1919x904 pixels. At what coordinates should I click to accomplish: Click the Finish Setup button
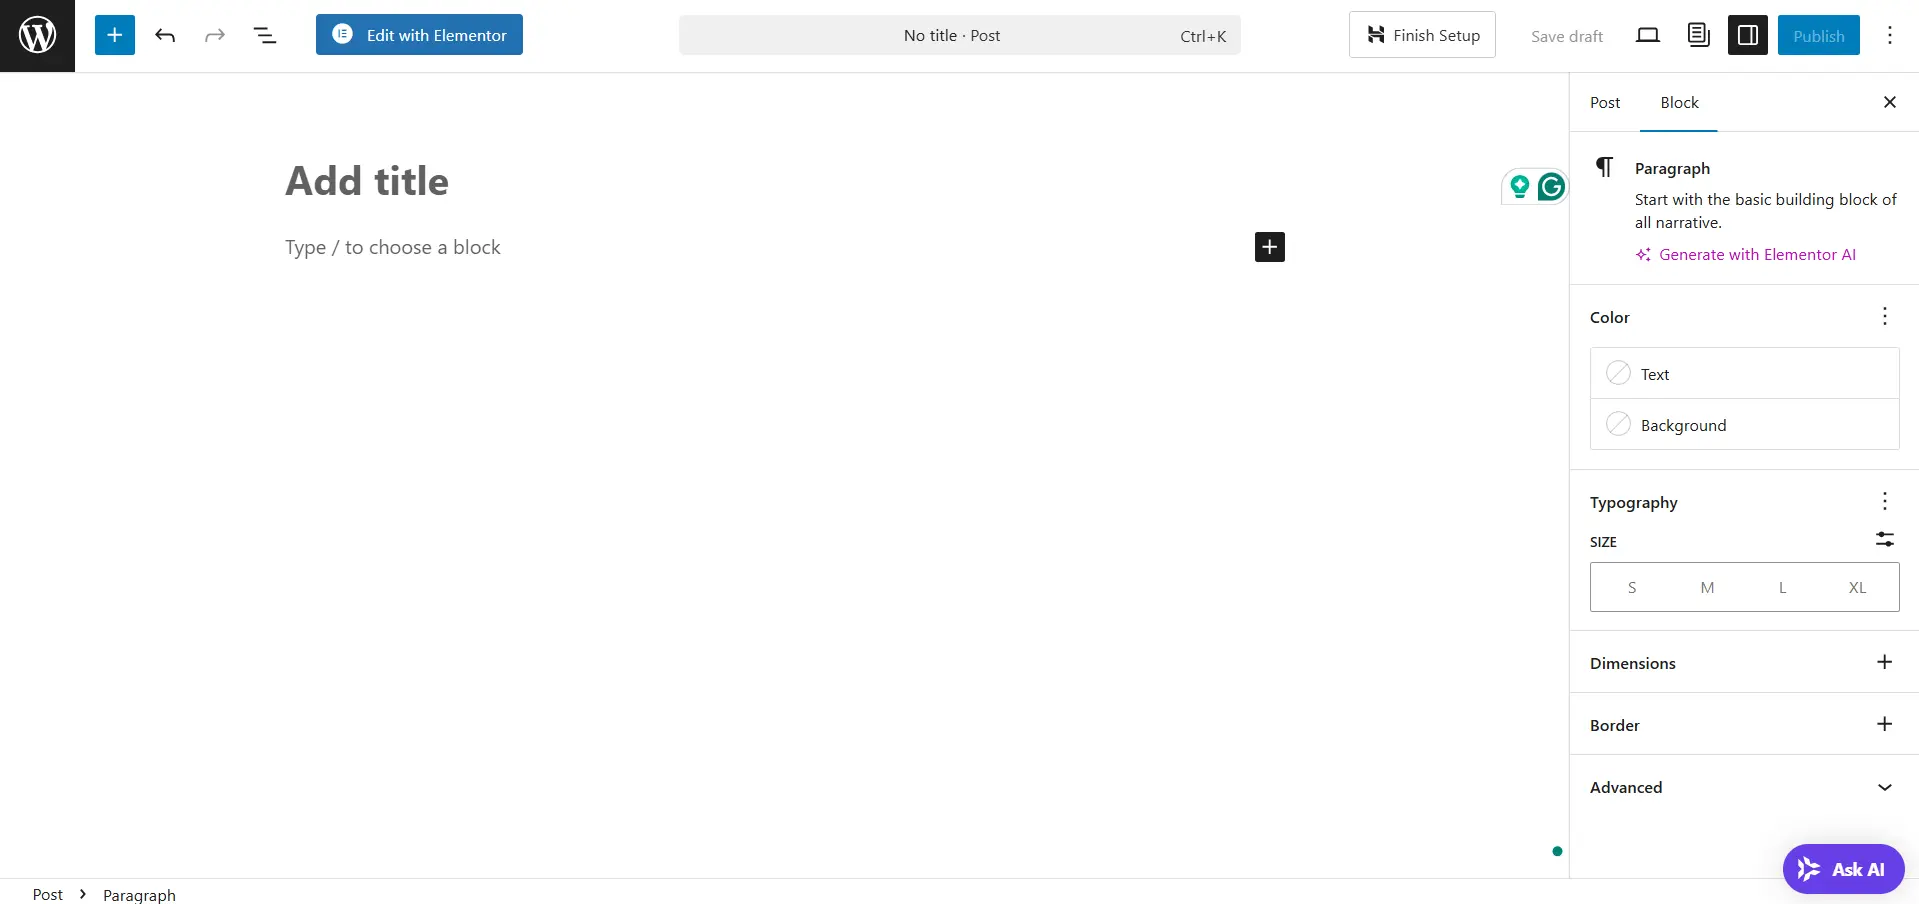[1422, 35]
